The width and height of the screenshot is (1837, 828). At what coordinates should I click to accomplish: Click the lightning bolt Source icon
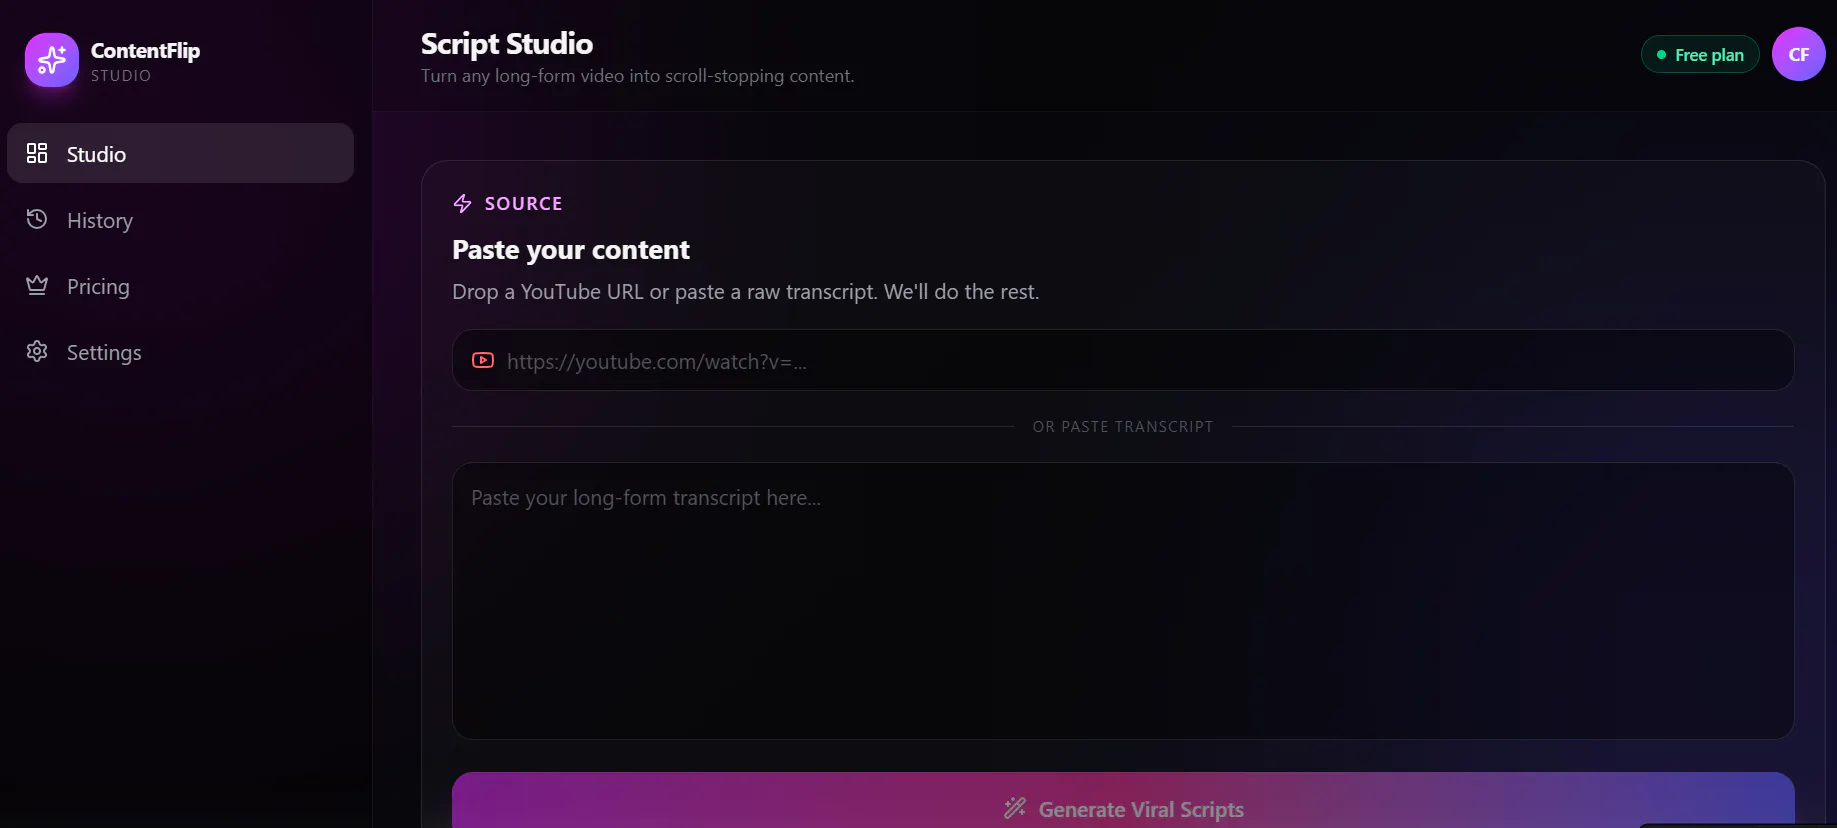pos(462,203)
